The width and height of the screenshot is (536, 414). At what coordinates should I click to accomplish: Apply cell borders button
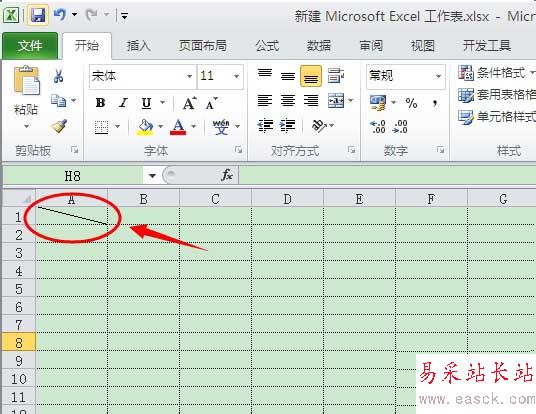click(101, 127)
